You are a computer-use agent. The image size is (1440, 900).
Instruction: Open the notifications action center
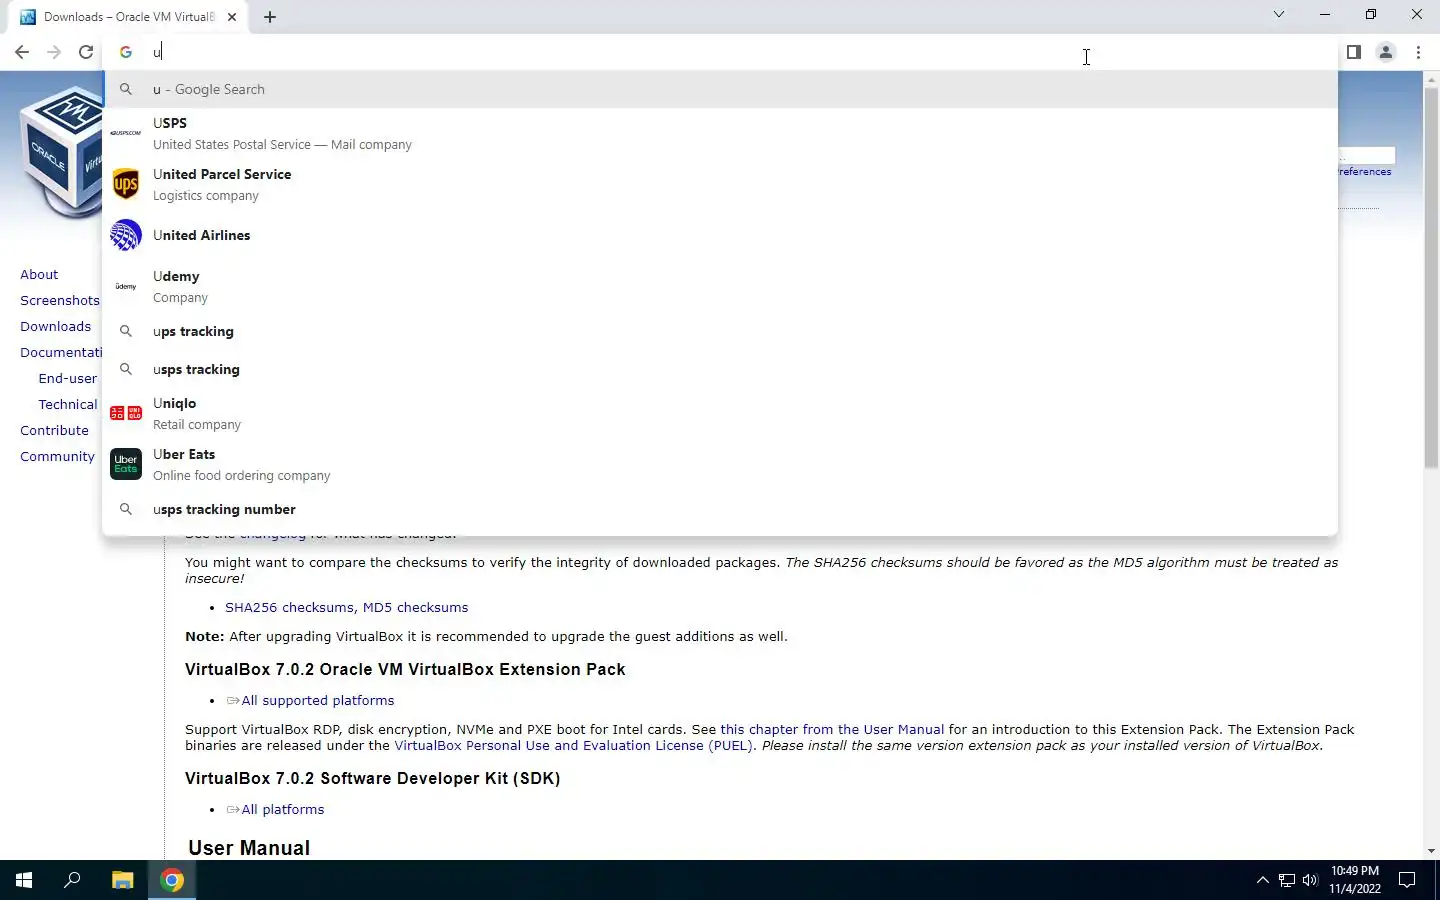1407,880
